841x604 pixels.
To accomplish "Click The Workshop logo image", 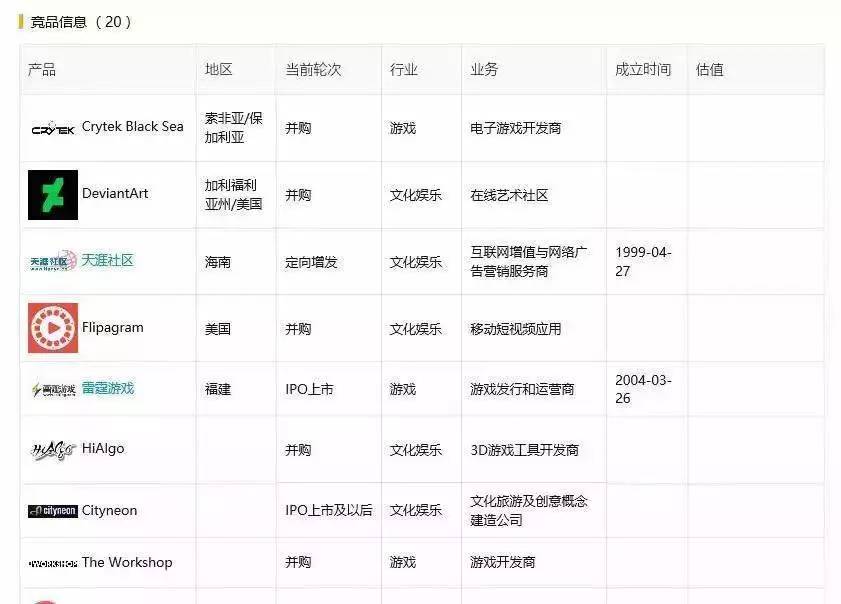I will (53, 563).
